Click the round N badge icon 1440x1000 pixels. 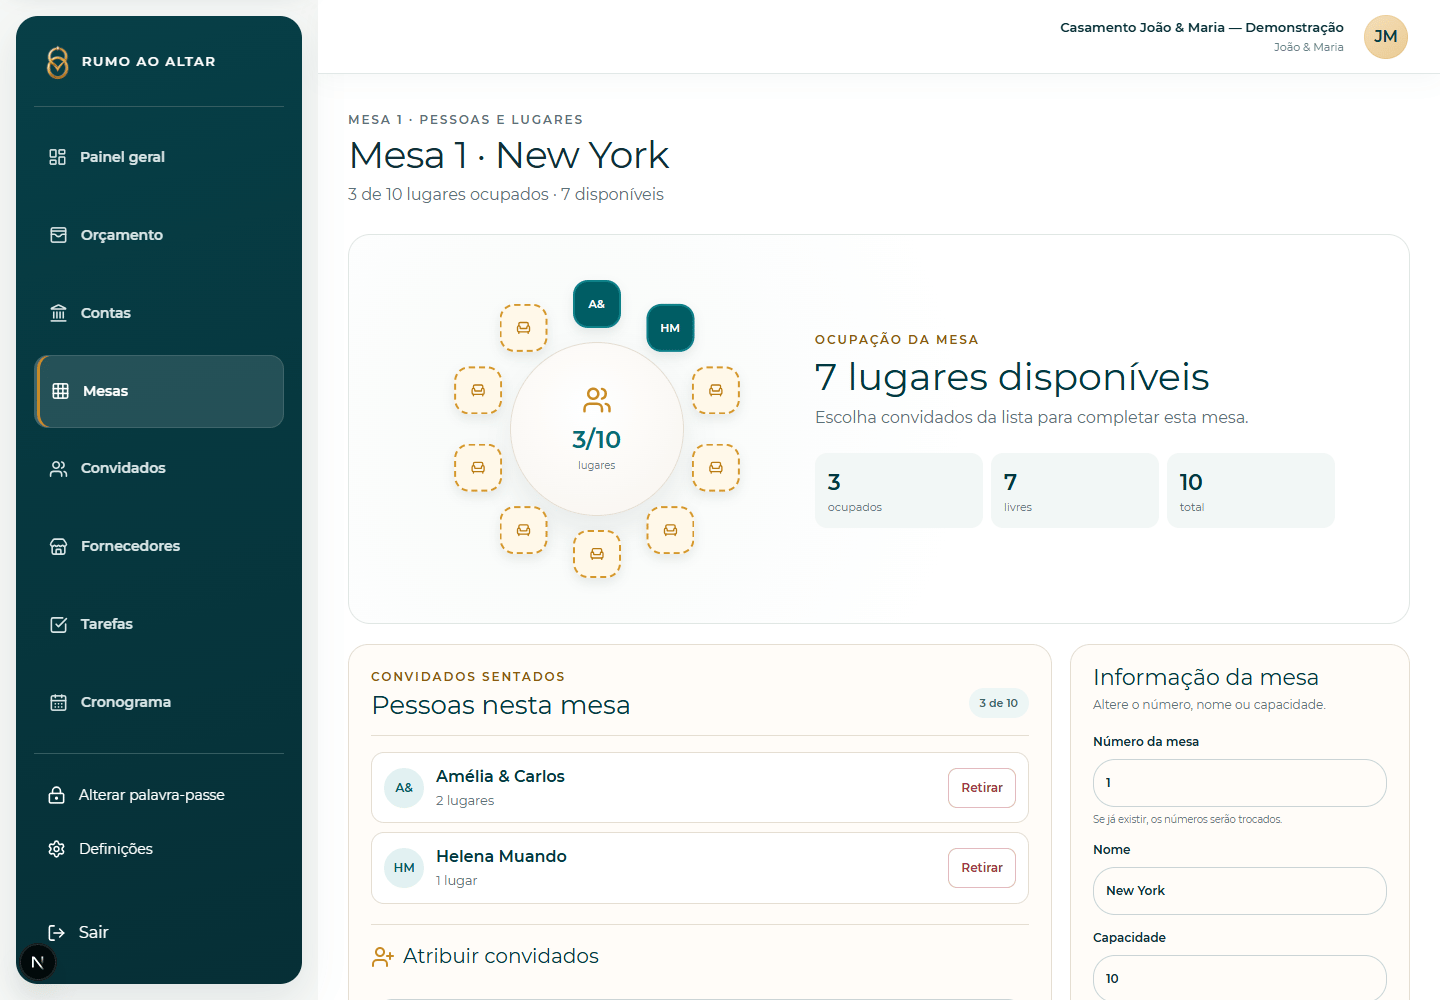[38, 962]
